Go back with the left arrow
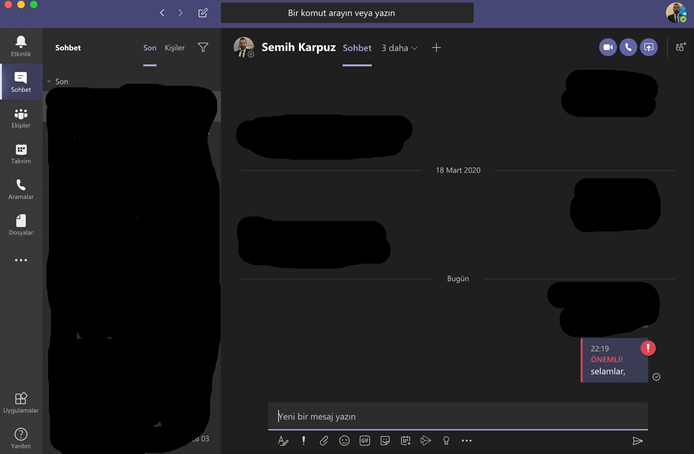The image size is (694, 454). coord(162,13)
